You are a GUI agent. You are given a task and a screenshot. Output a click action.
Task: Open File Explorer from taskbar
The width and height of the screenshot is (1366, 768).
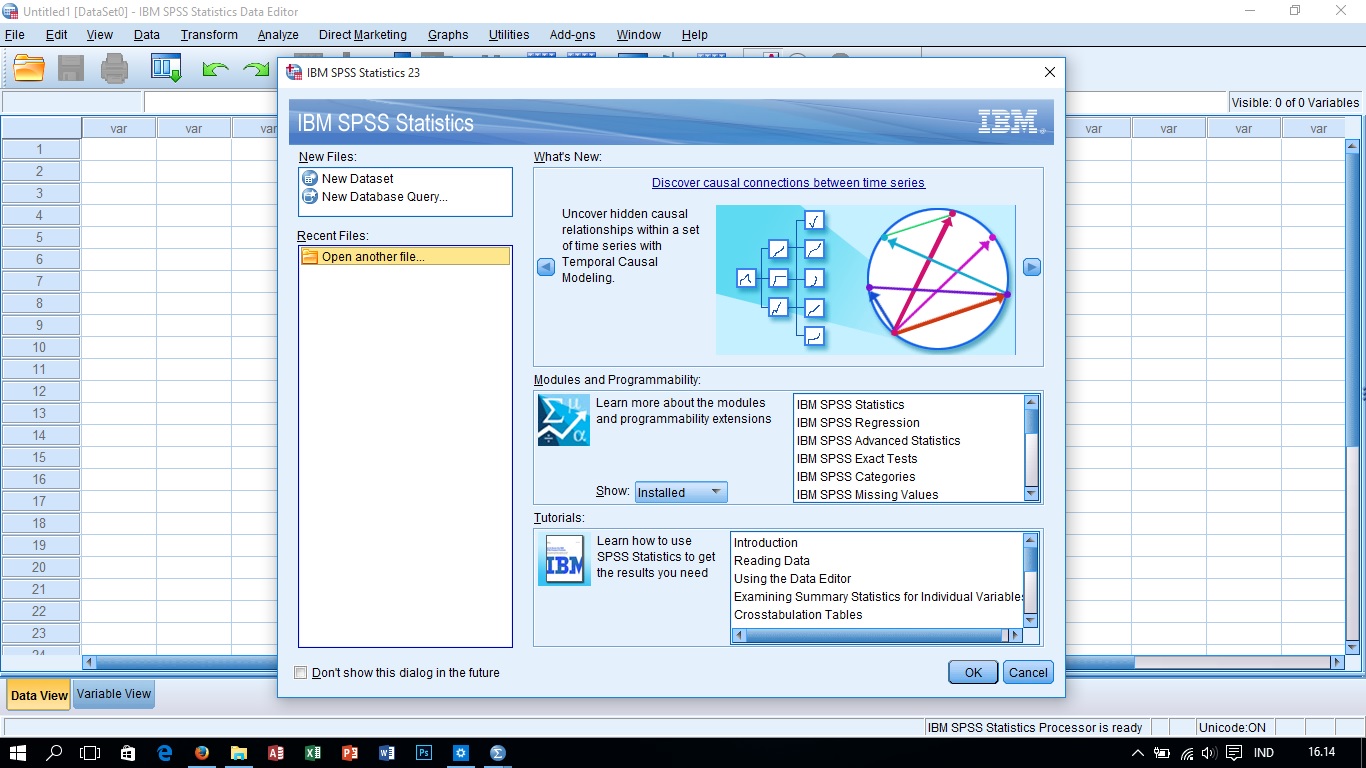[x=239, y=753]
